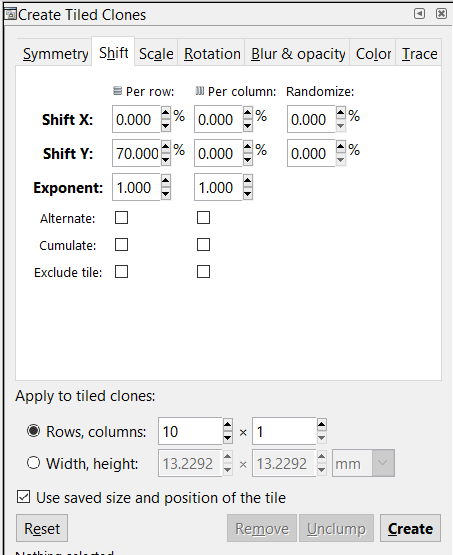Click the Shift X per column field
This screenshot has height=555, width=453.
tap(218, 119)
